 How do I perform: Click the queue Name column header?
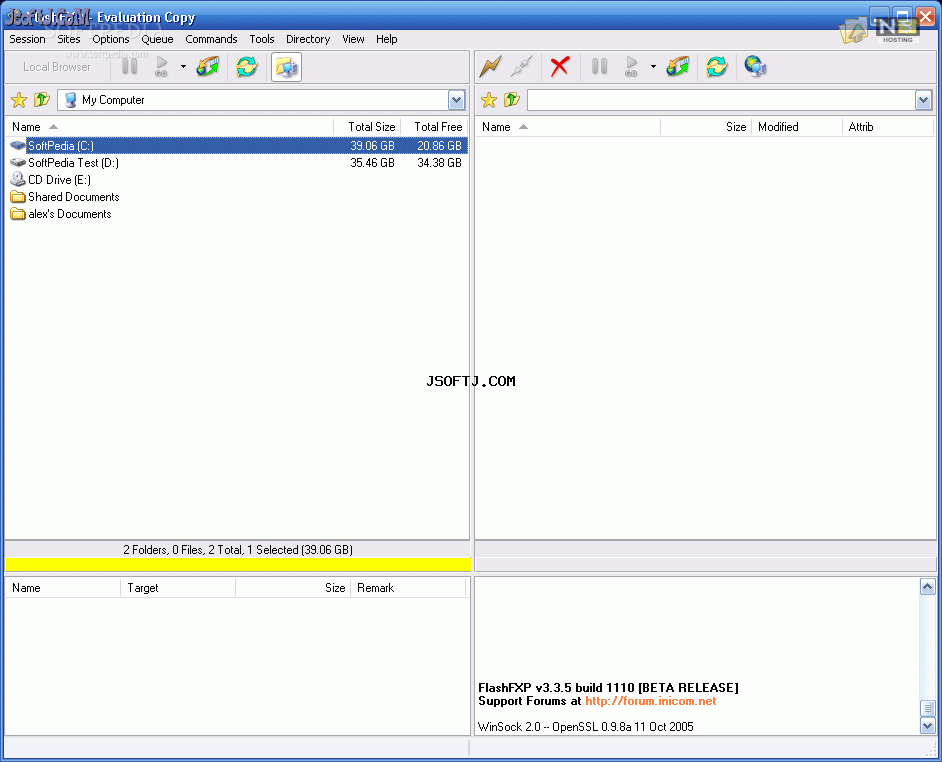click(x=63, y=588)
